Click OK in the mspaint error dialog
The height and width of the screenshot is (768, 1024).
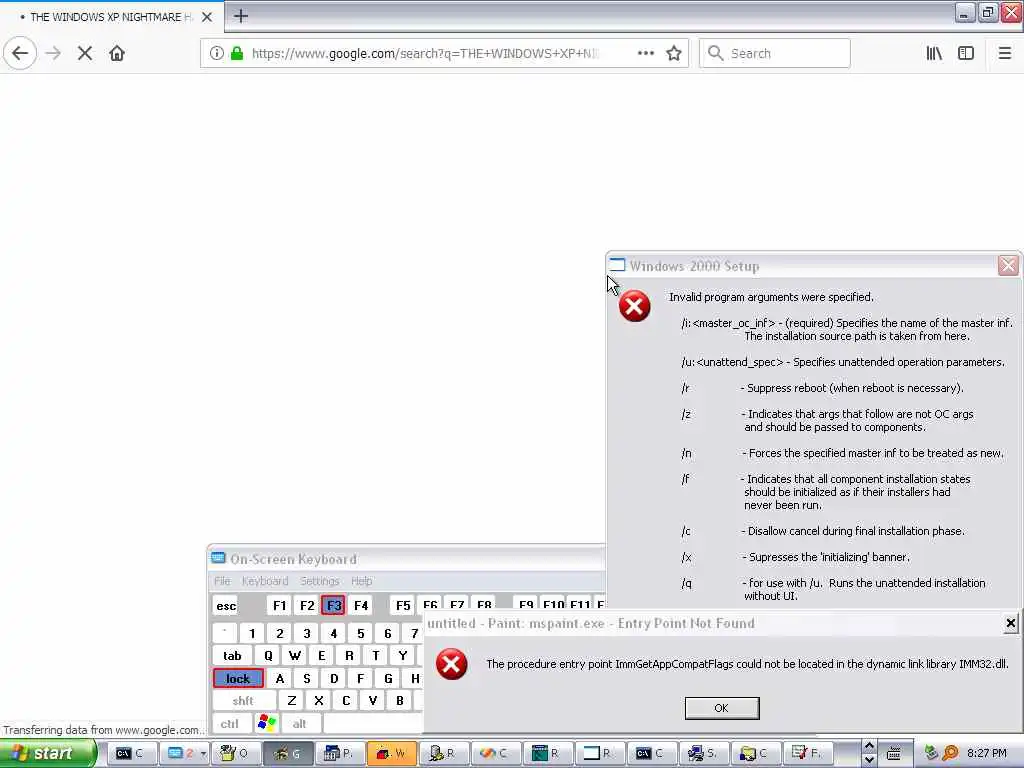pos(722,708)
